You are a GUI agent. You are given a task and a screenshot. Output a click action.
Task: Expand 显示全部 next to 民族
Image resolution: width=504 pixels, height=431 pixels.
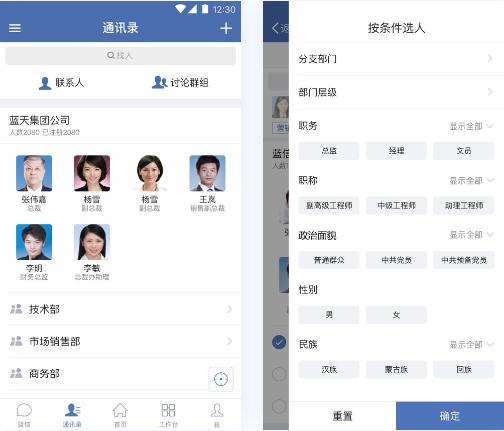[471, 344]
